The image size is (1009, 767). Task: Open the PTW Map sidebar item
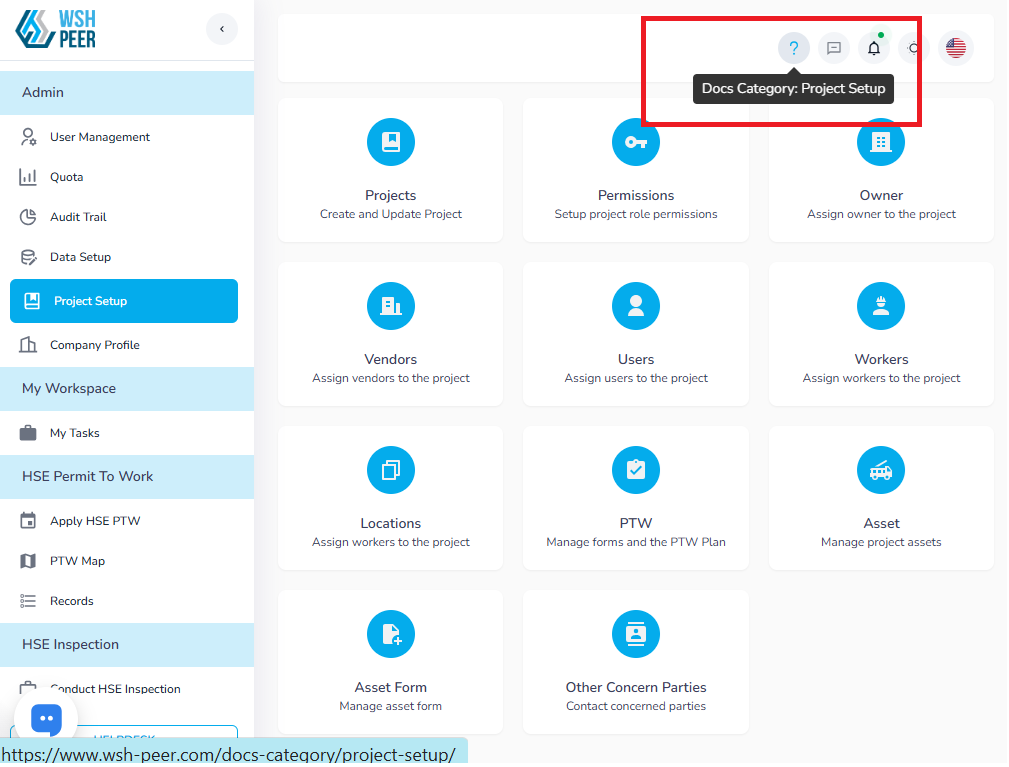pos(77,561)
